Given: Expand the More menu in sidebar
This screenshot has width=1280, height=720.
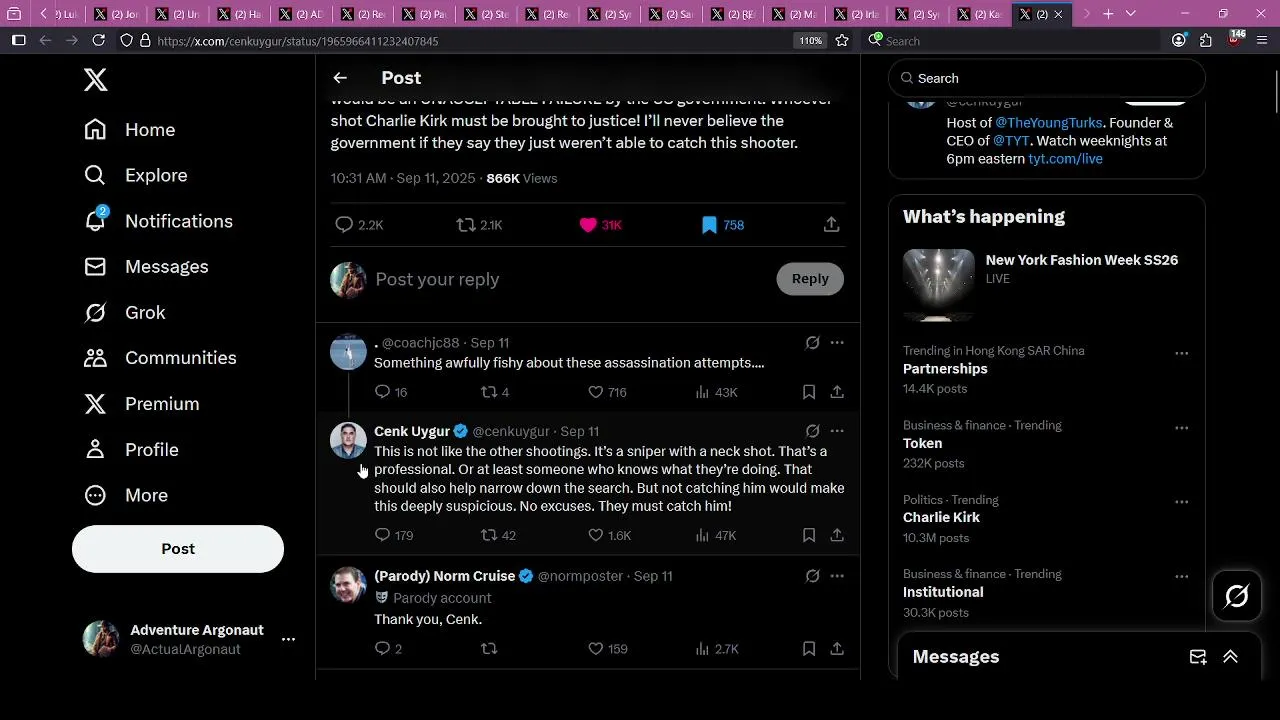Looking at the screenshot, I should point(126,495).
